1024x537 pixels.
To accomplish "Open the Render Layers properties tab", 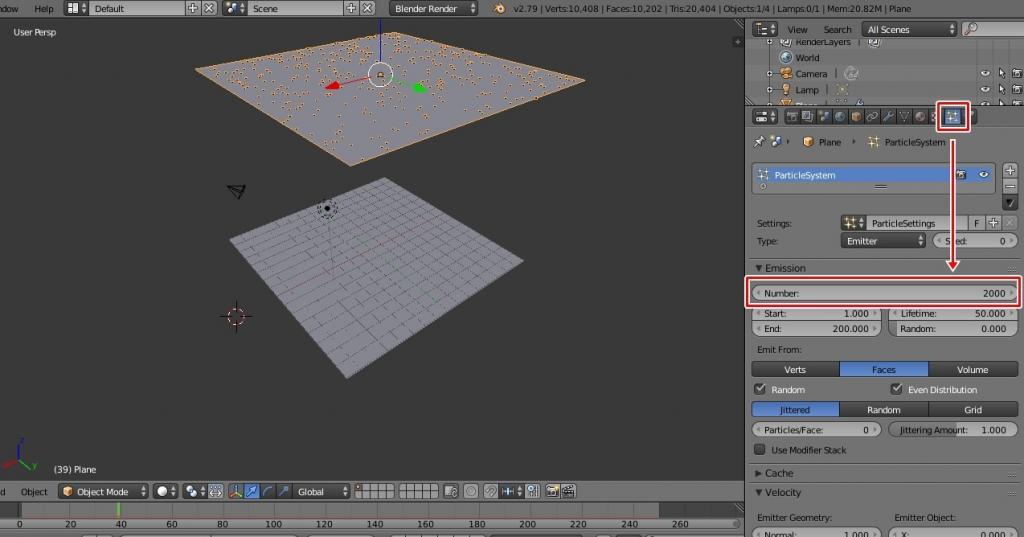I will 808,117.
